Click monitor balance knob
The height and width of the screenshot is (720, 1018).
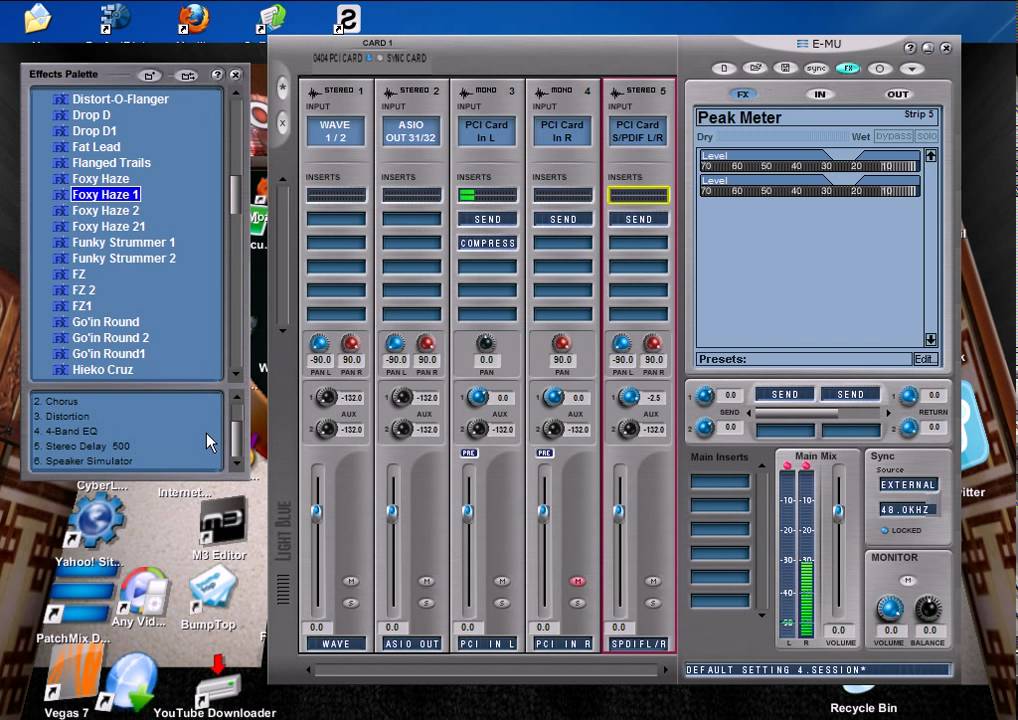[928, 609]
